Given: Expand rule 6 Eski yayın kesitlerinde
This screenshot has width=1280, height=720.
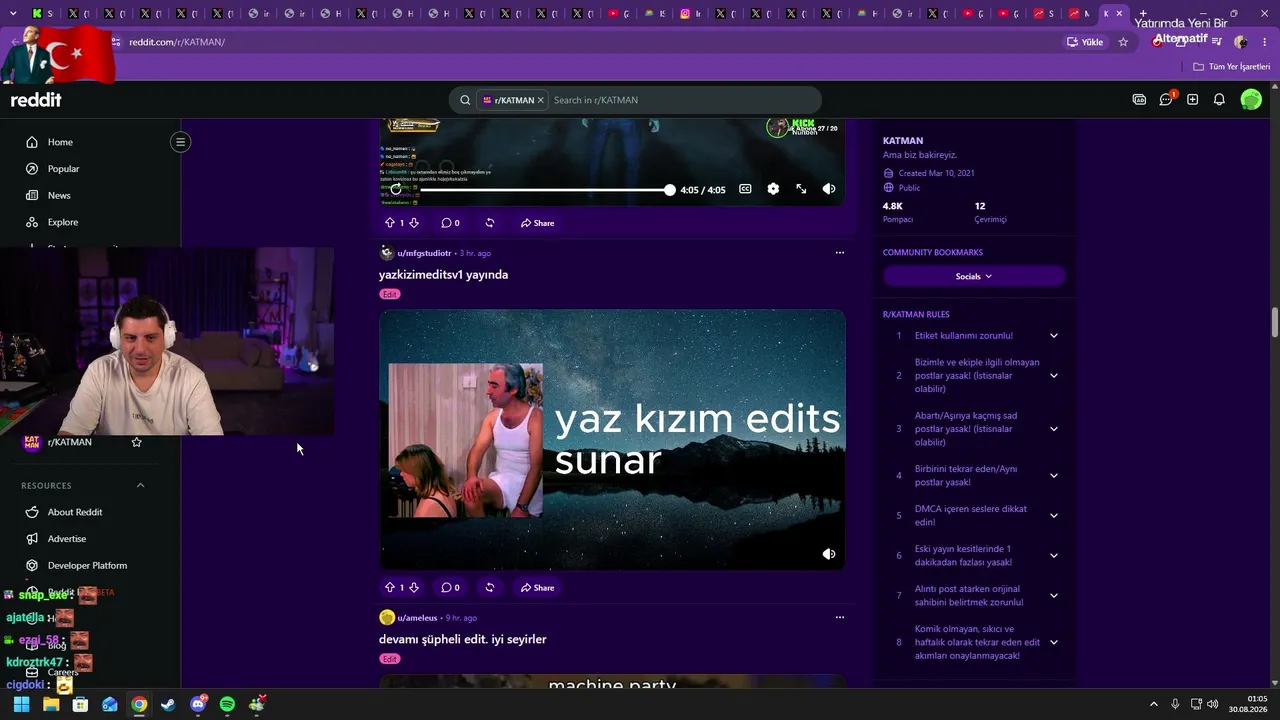Looking at the screenshot, I should 1053,556.
